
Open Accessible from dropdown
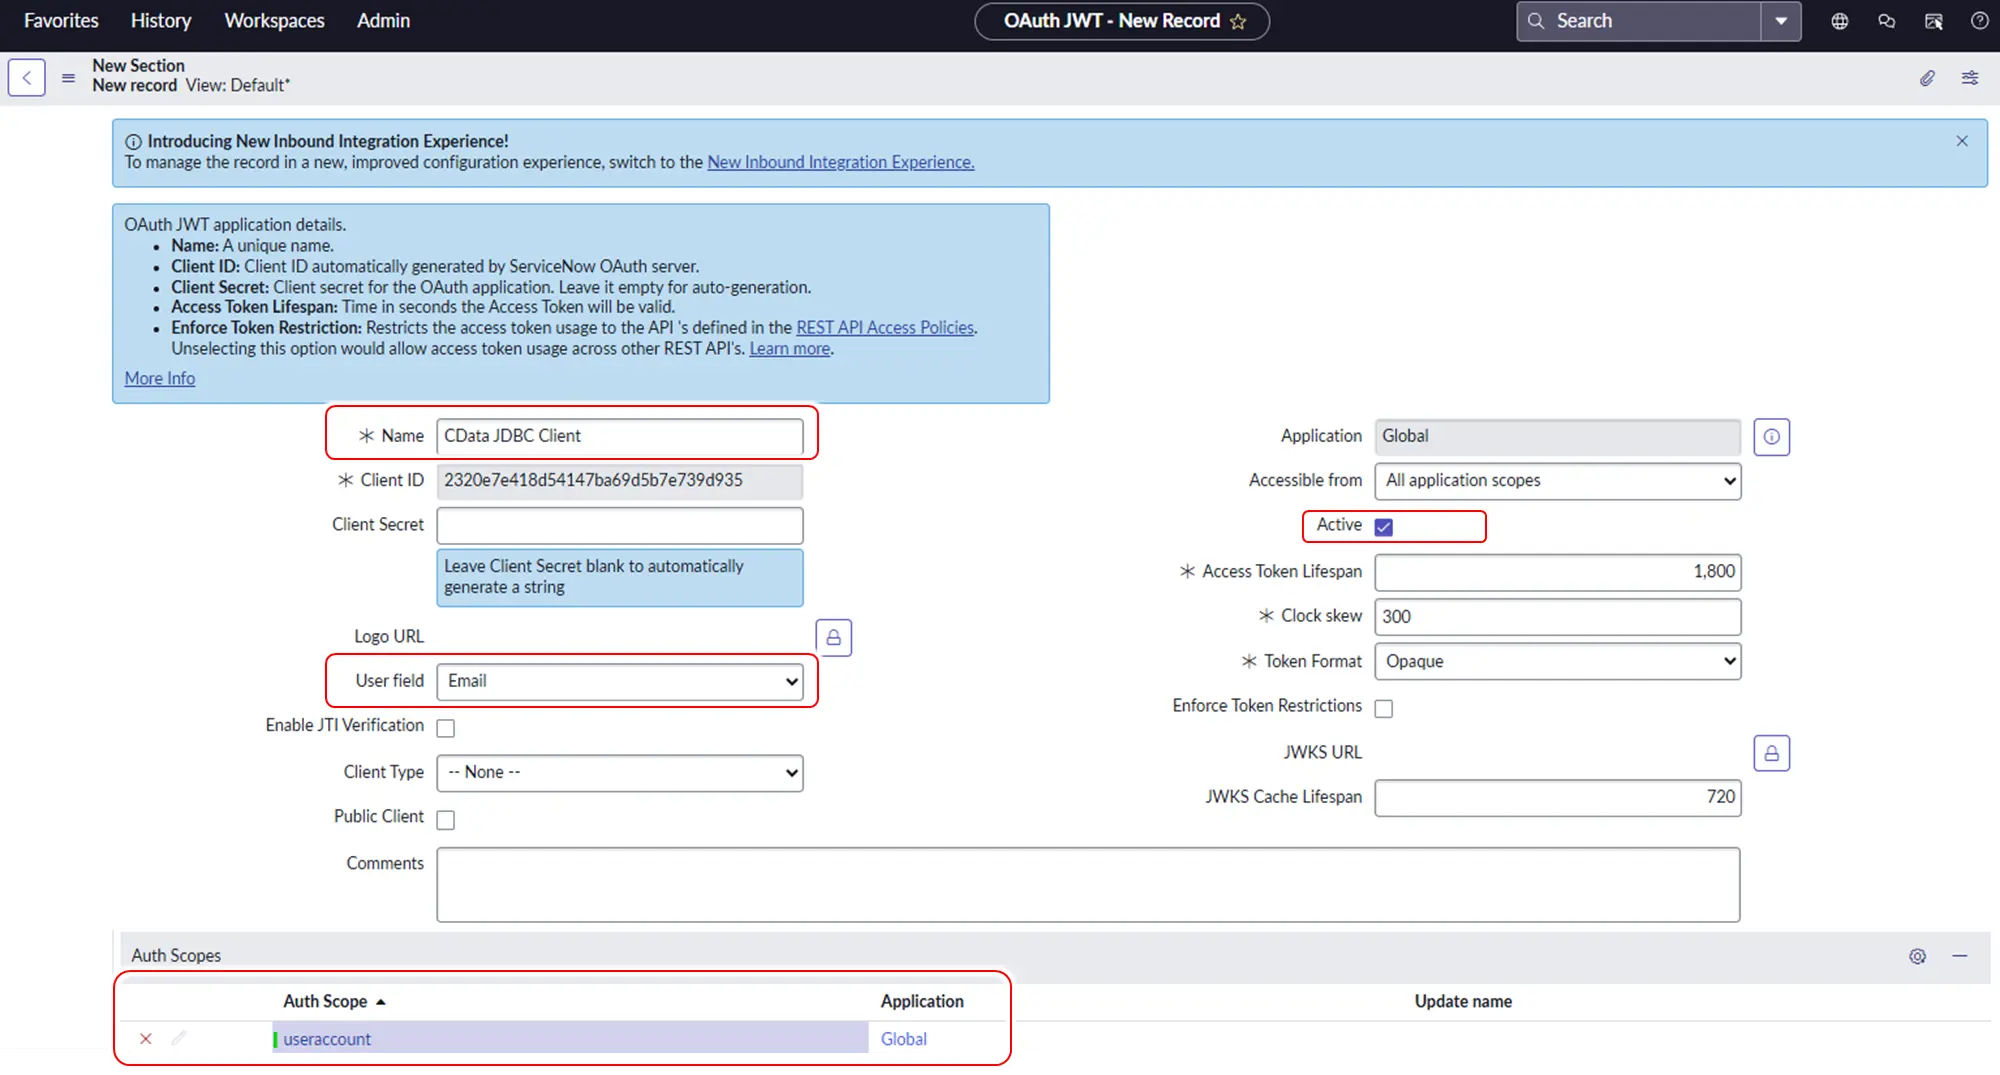coord(1558,481)
